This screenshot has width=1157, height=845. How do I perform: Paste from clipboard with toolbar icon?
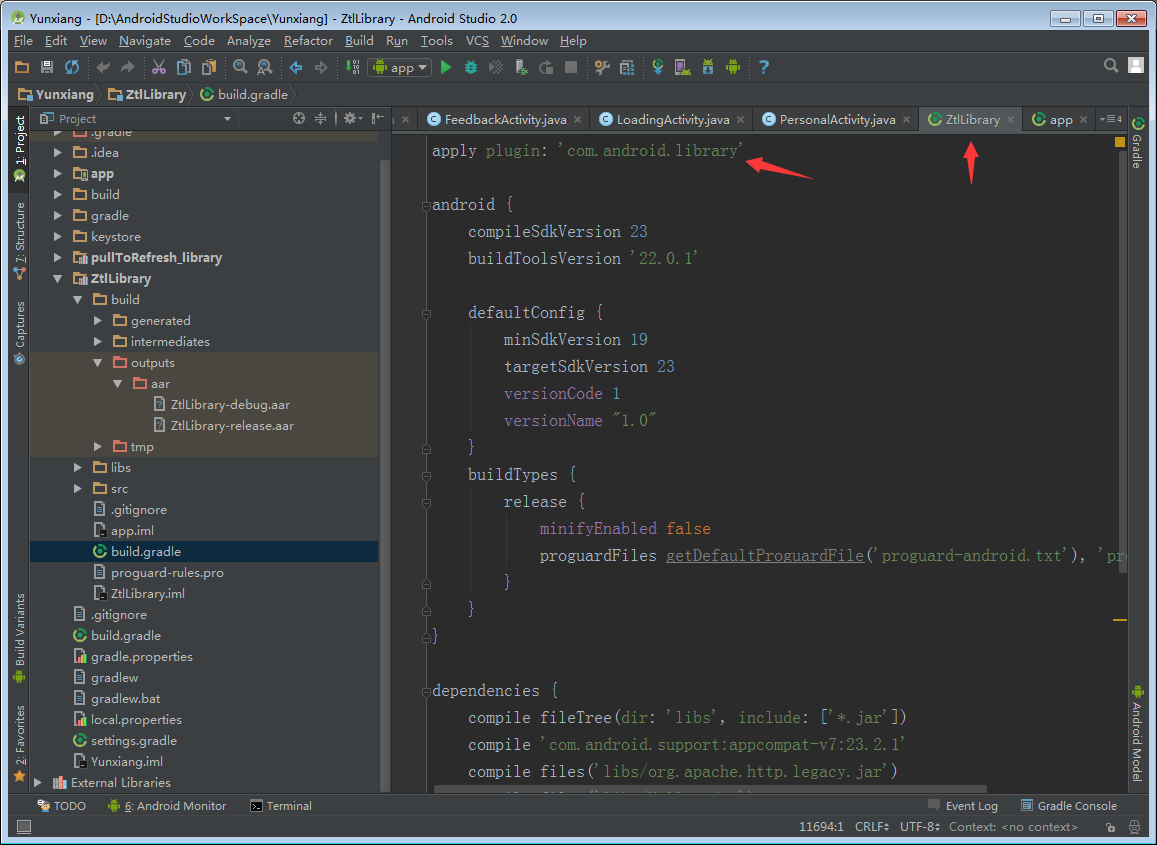click(209, 67)
